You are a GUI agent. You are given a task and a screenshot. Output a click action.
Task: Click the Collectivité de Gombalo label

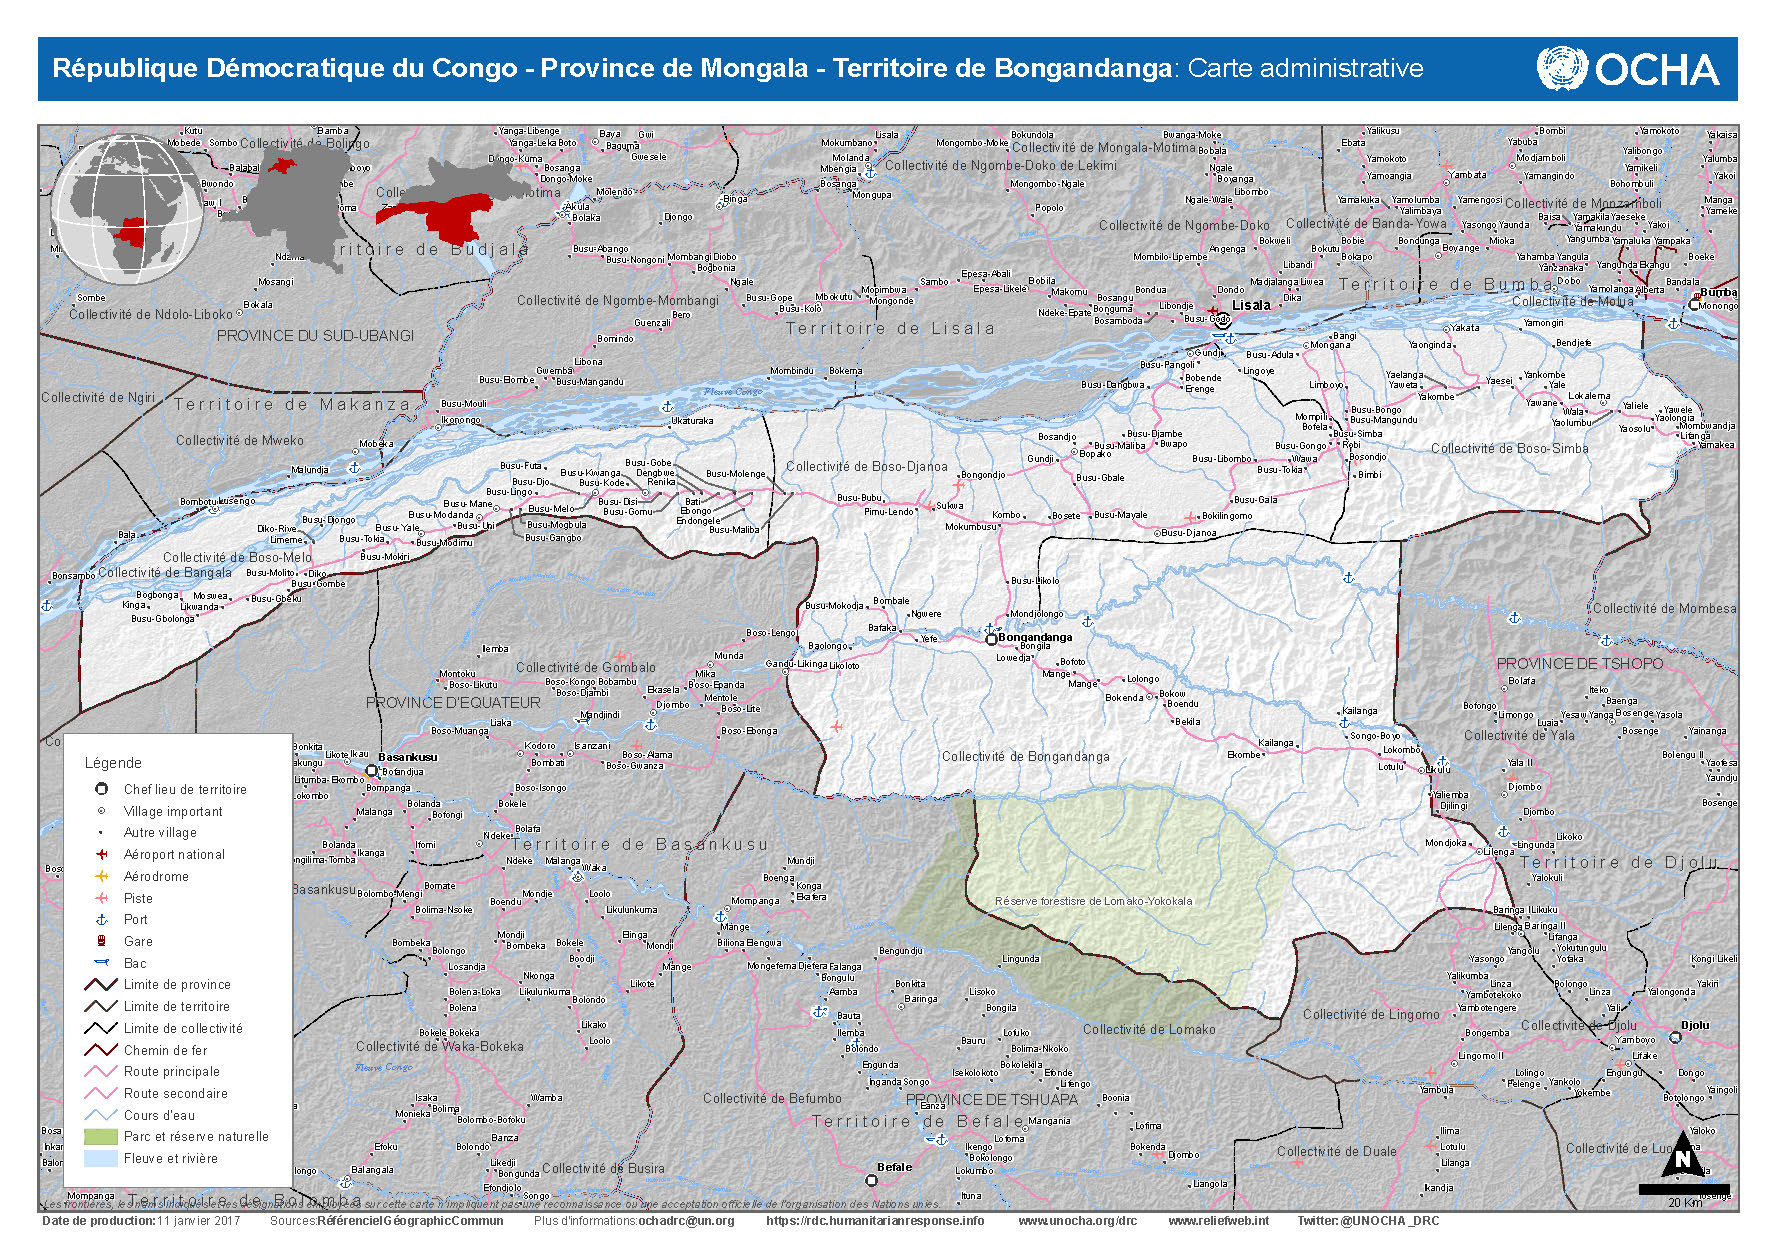click(x=586, y=668)
